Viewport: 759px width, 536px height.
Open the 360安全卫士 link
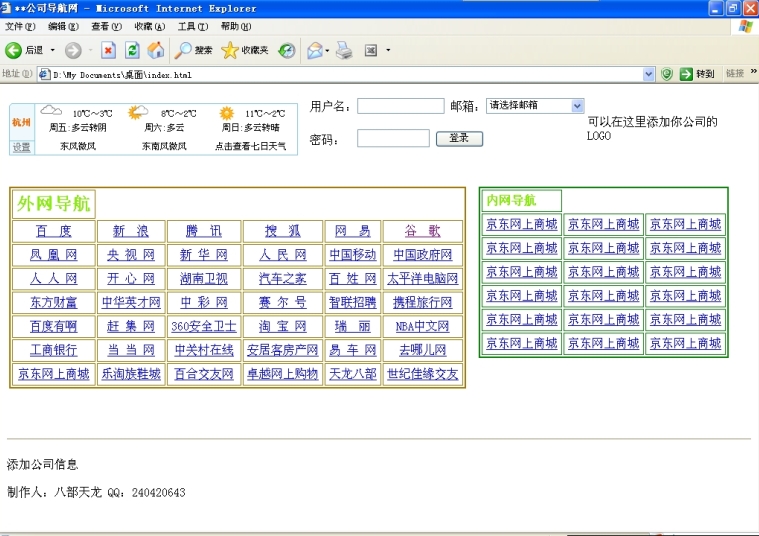(x=204, y=326)
